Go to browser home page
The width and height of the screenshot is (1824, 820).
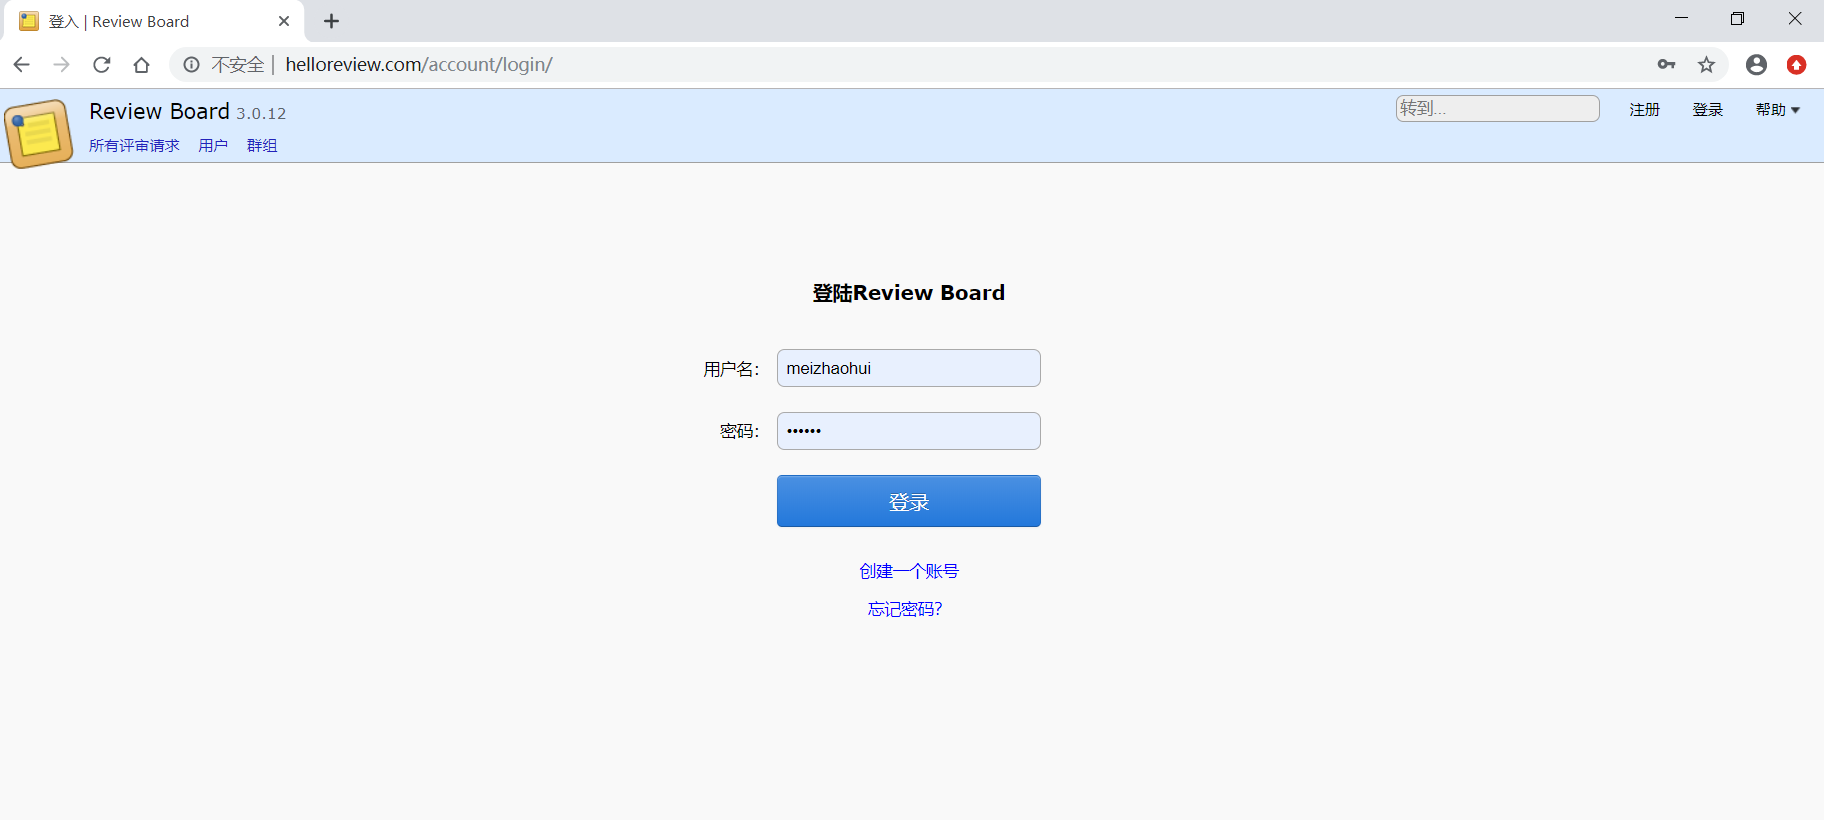tap(142, 65)
